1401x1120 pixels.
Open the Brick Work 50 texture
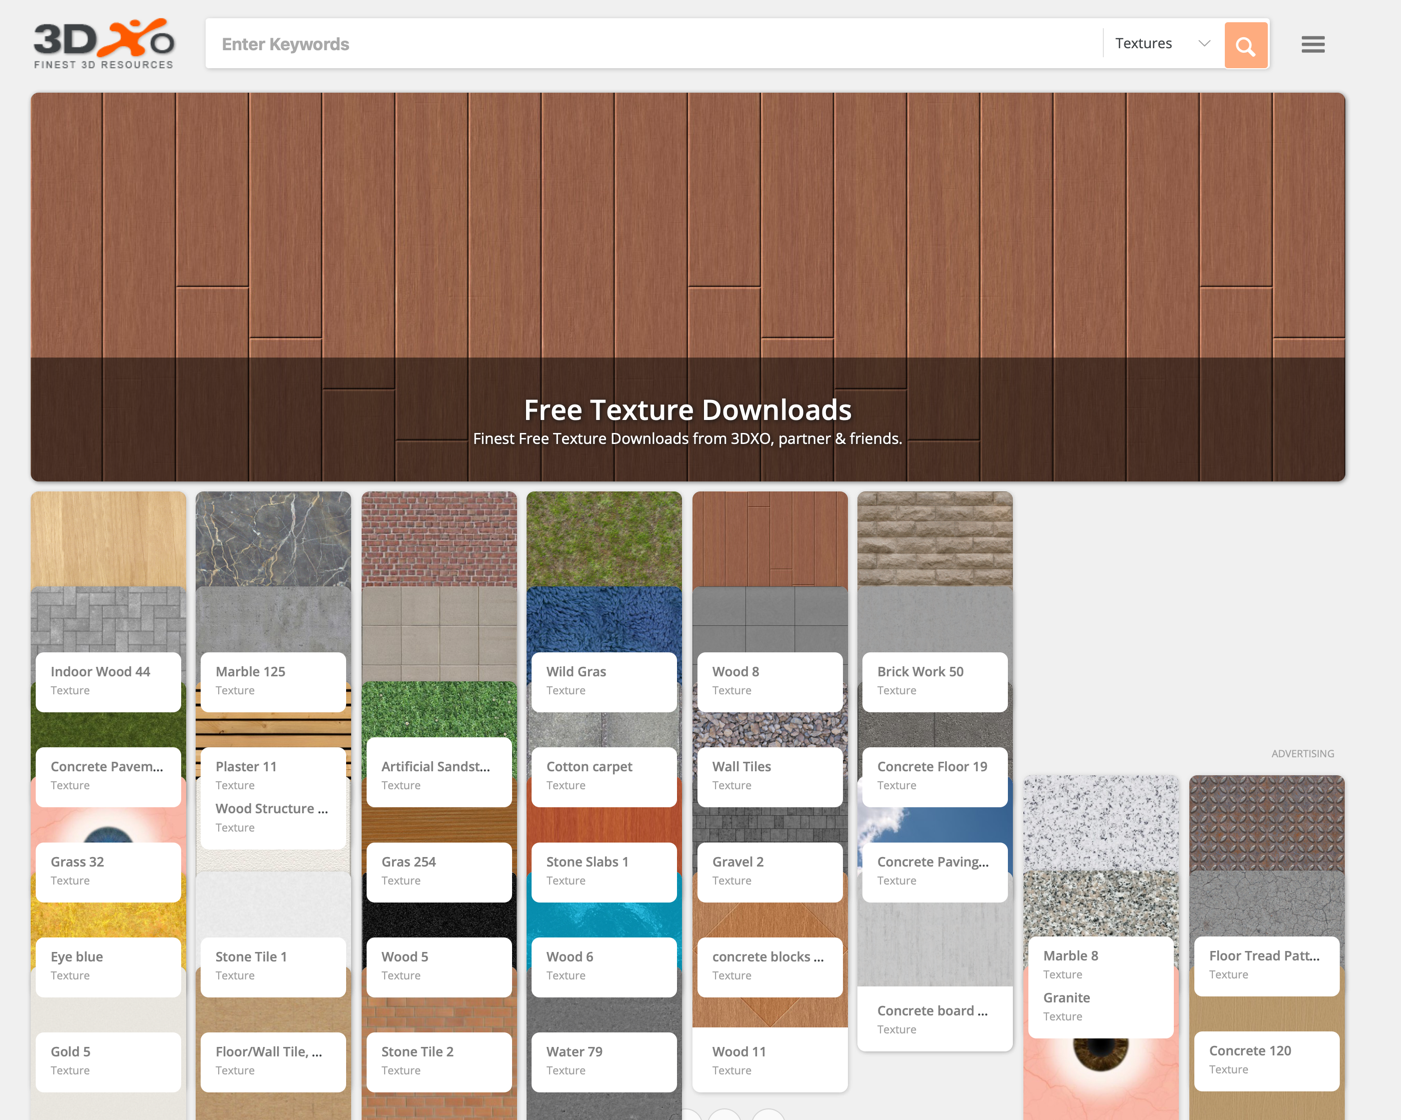pos(934,680)
